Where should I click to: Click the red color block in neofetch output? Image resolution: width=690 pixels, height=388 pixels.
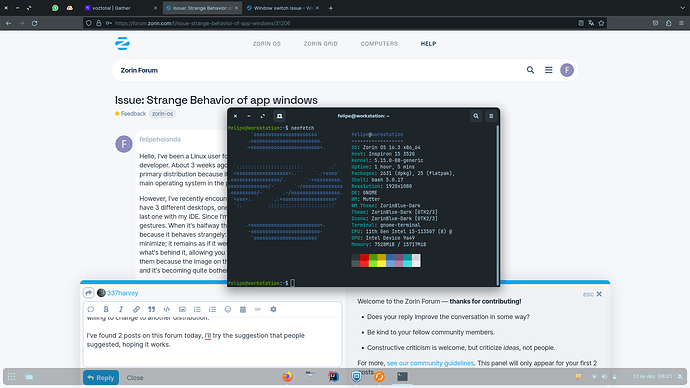point(364,260)
